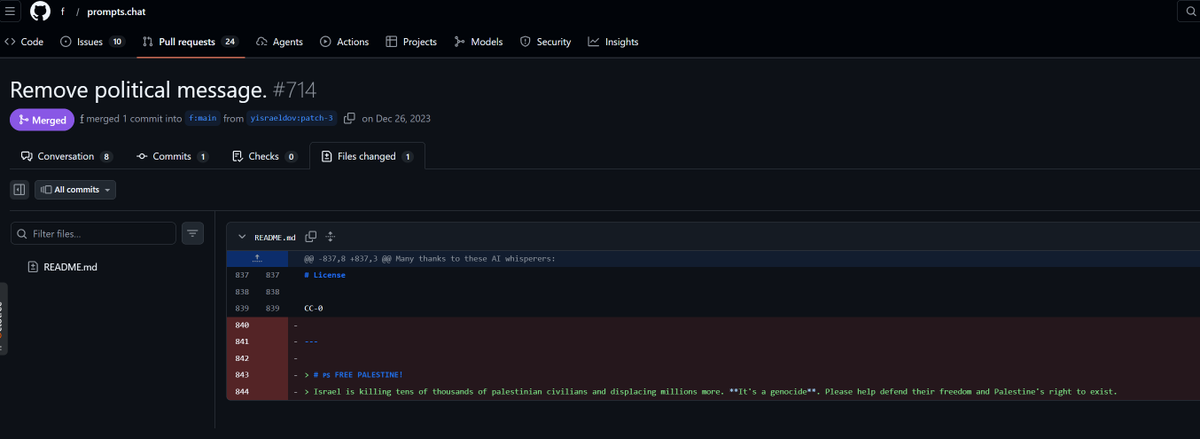Screen dimensions: 1200x439
Task: Click the hunk header '@@ -837,8 +837,3 @@'
Action: 348,258
